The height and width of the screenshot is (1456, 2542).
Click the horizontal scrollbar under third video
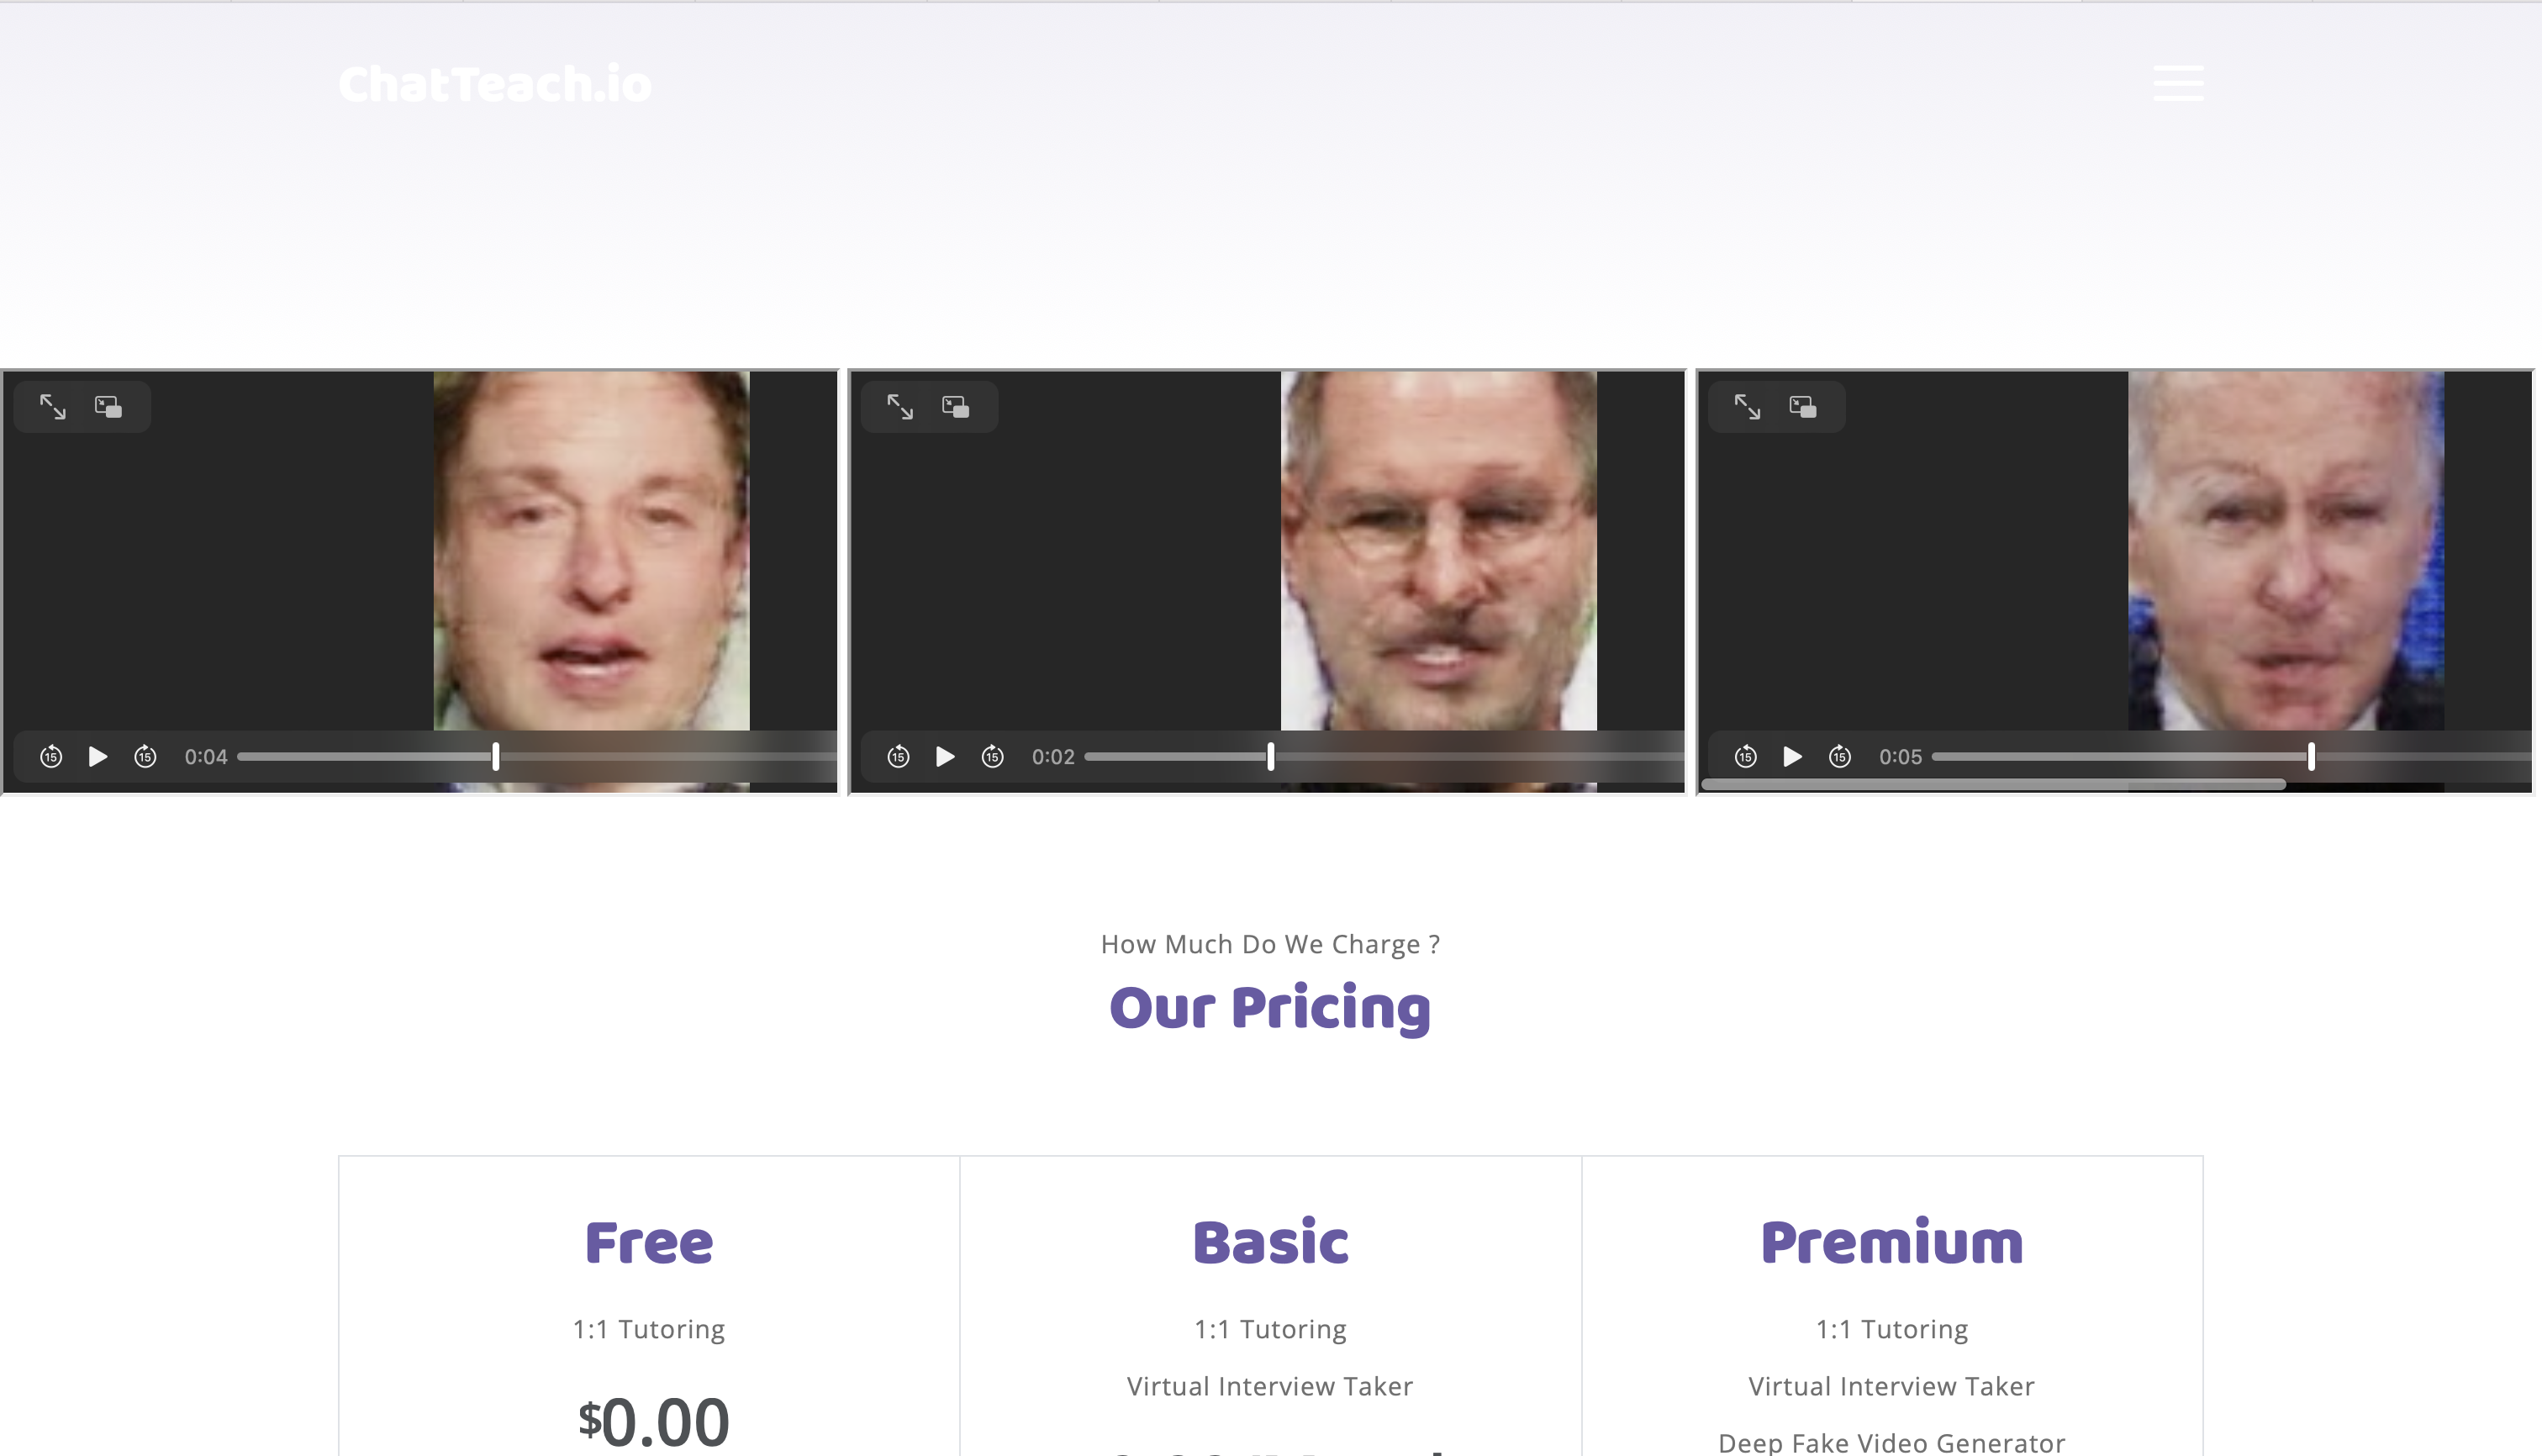pos(1993,785)
